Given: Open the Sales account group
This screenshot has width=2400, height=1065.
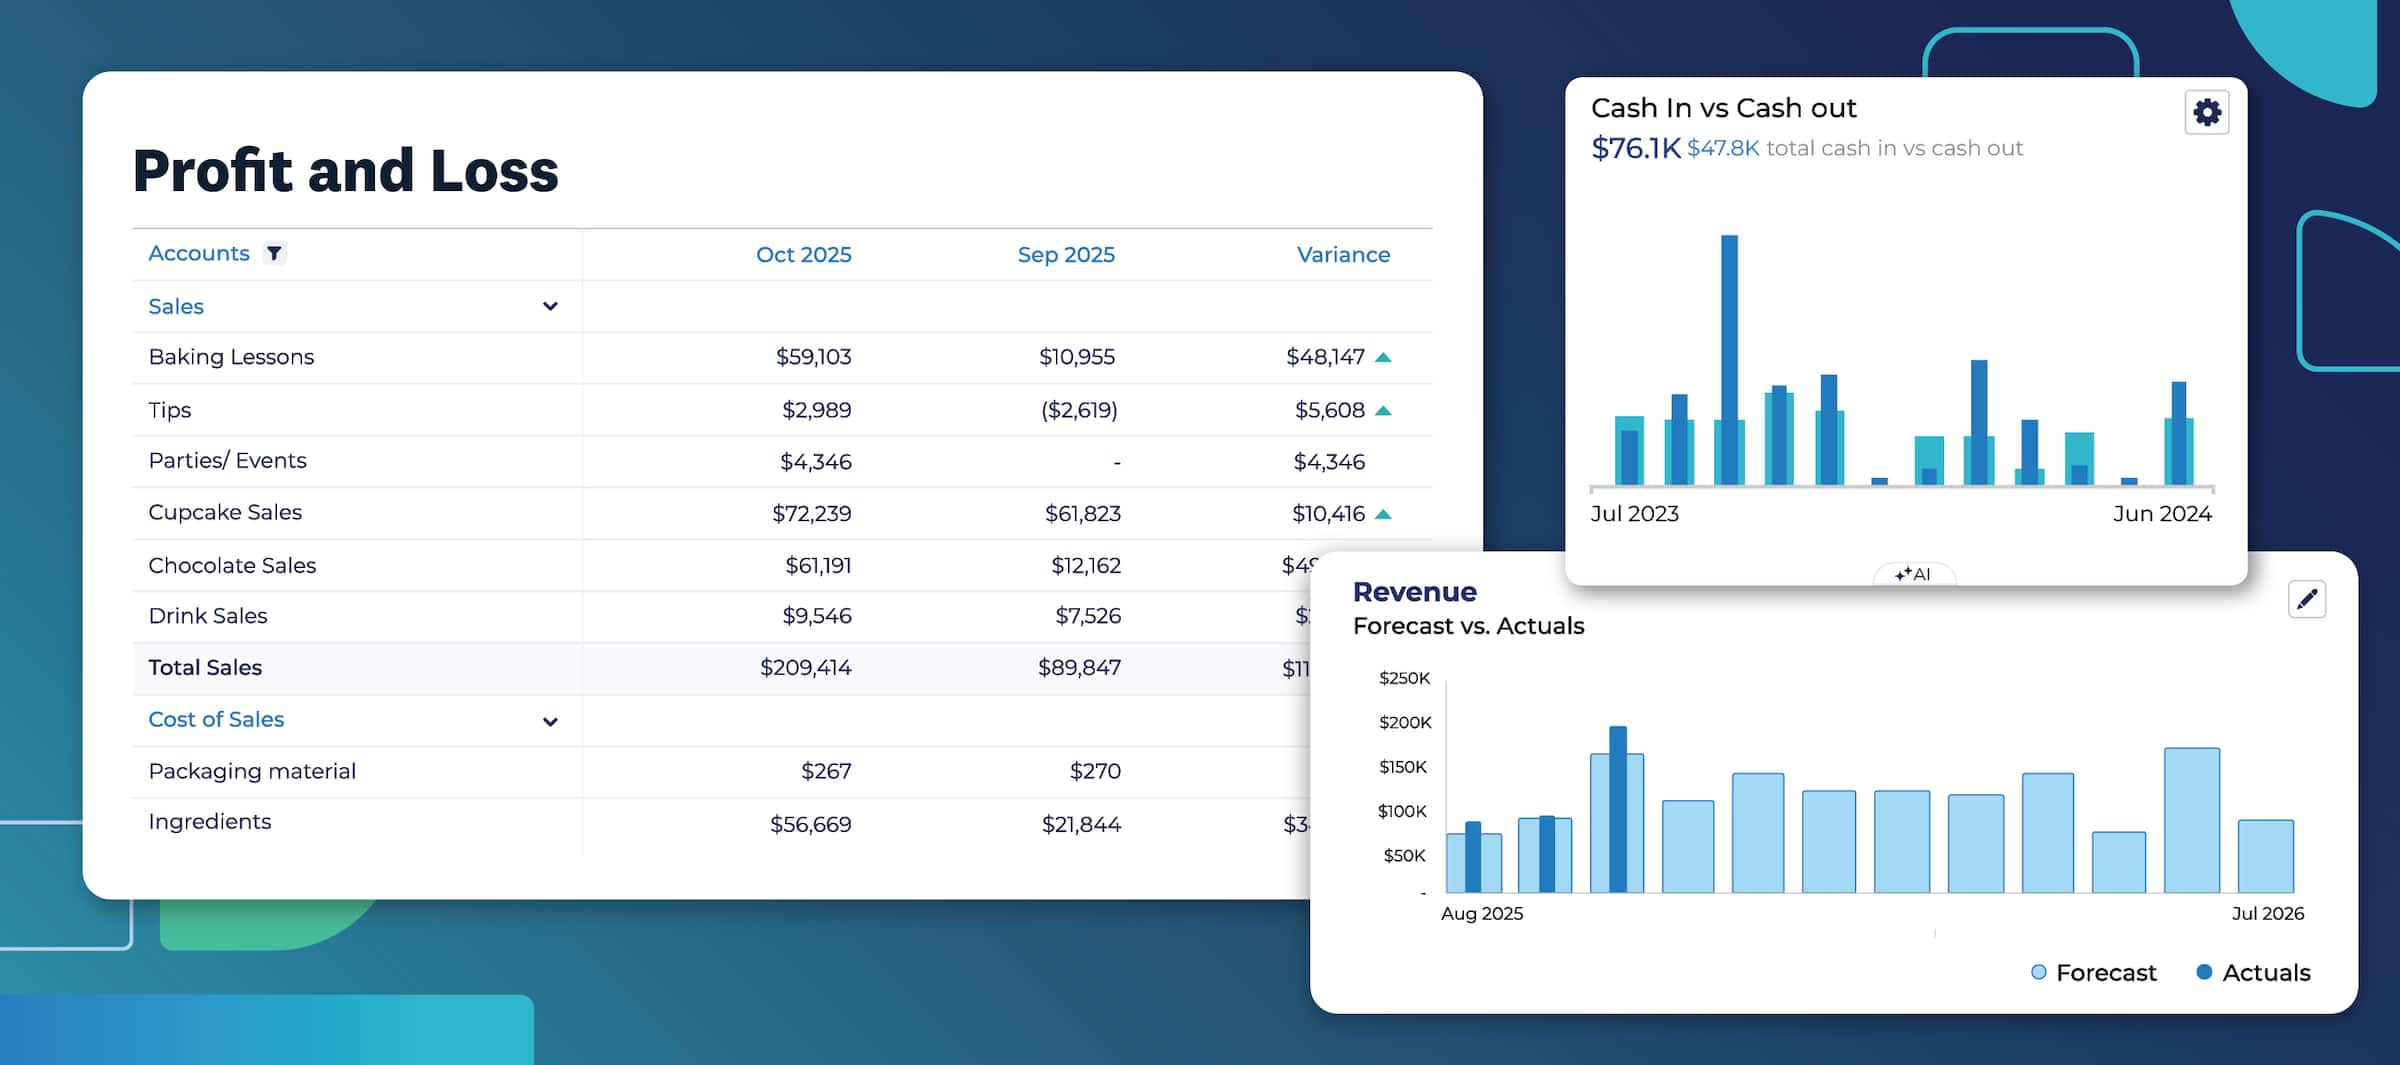Looking at the screenshot, I should click(176, 306).
